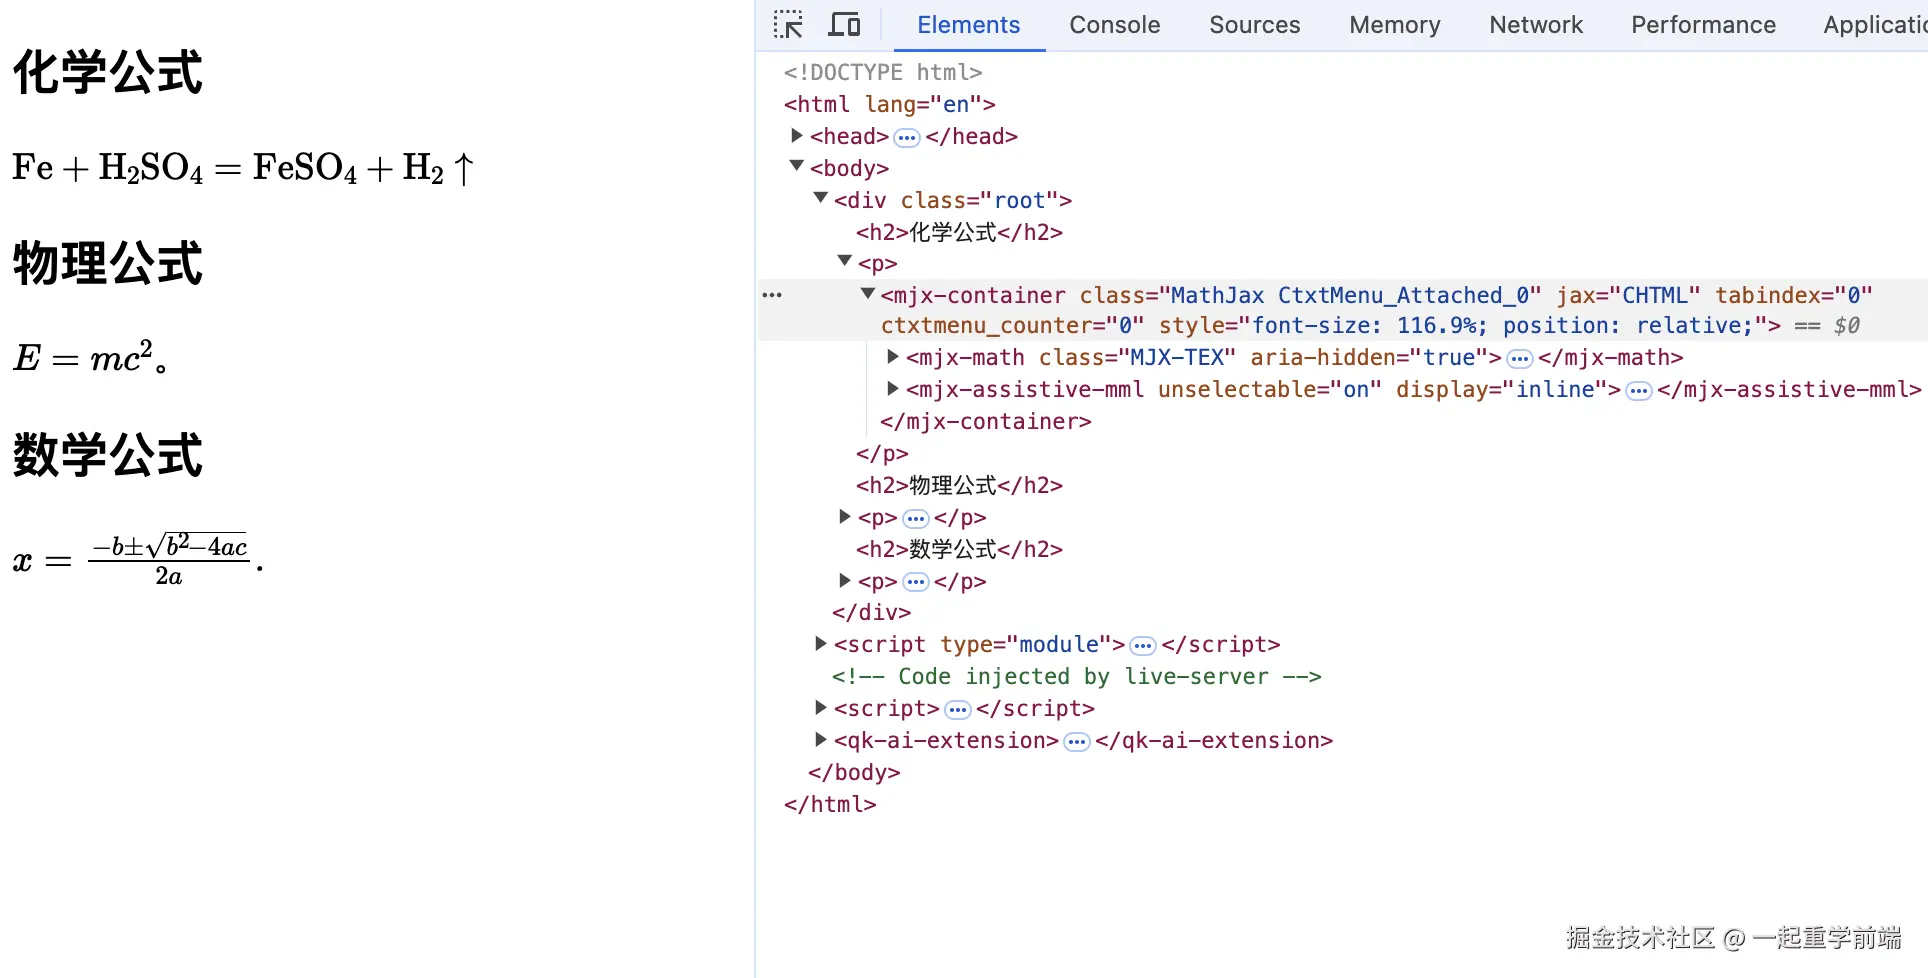Expand the script type module node
The image size is (1928, 978).
pos(821,643)
